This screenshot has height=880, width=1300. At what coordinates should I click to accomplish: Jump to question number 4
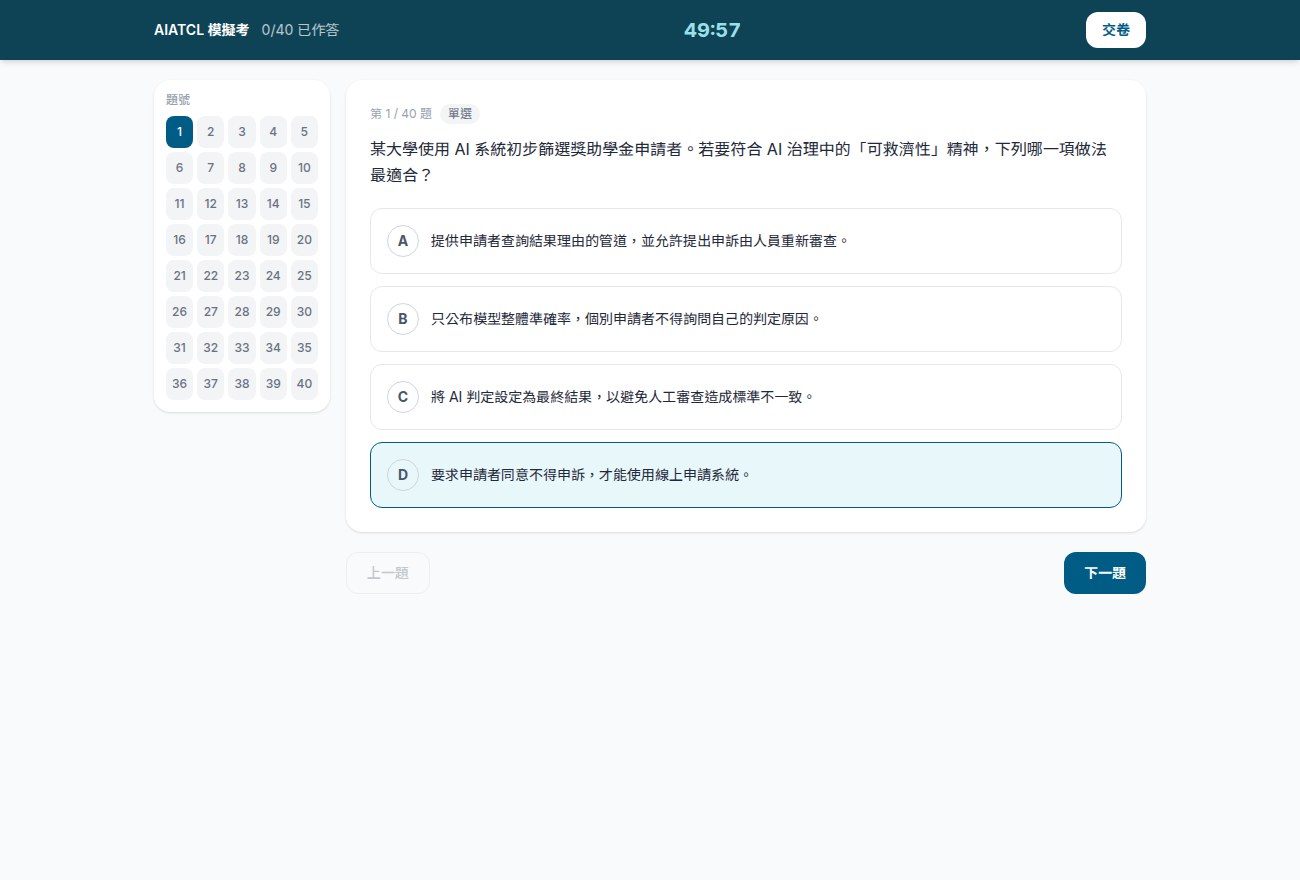(273, 132)
